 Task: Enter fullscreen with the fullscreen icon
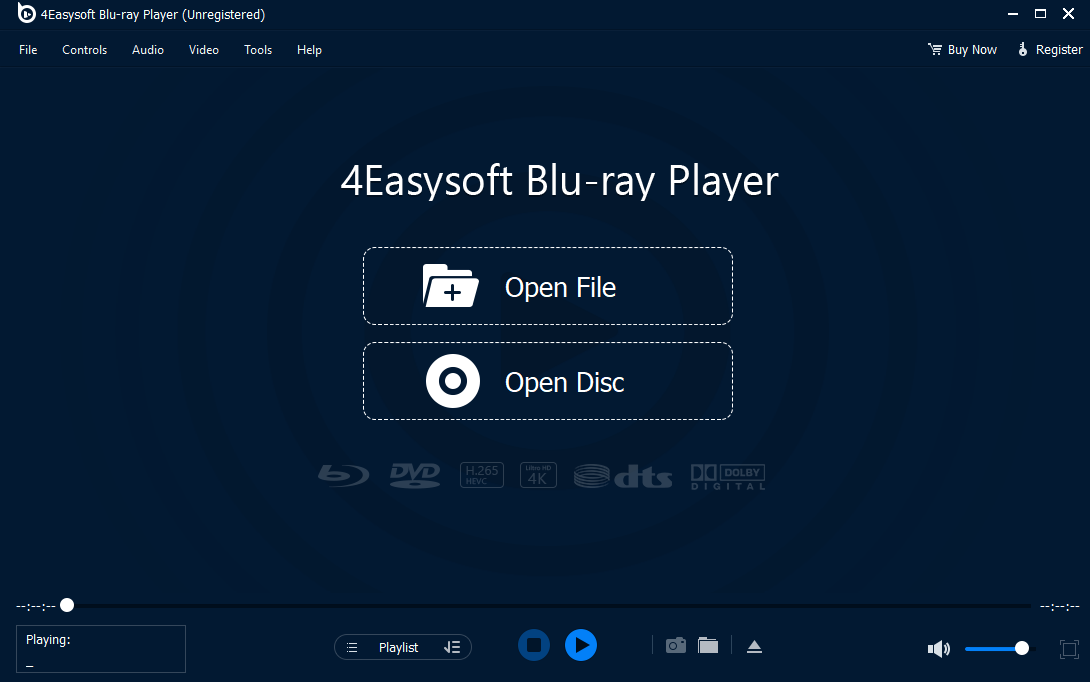click(x=1069, y=649)
